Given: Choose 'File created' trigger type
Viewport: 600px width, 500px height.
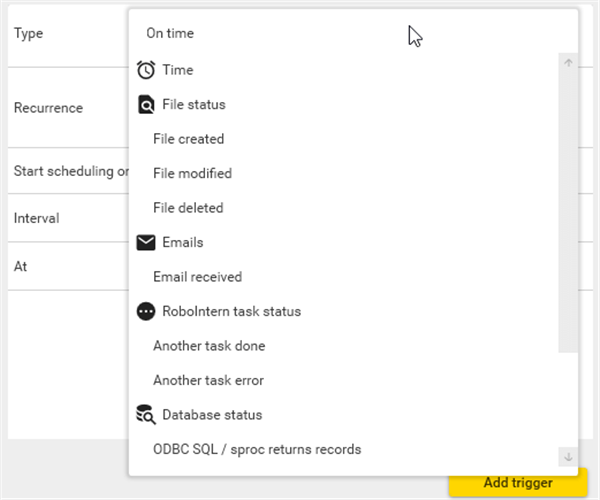Looking at the screenshot, I should coord(188,139).
